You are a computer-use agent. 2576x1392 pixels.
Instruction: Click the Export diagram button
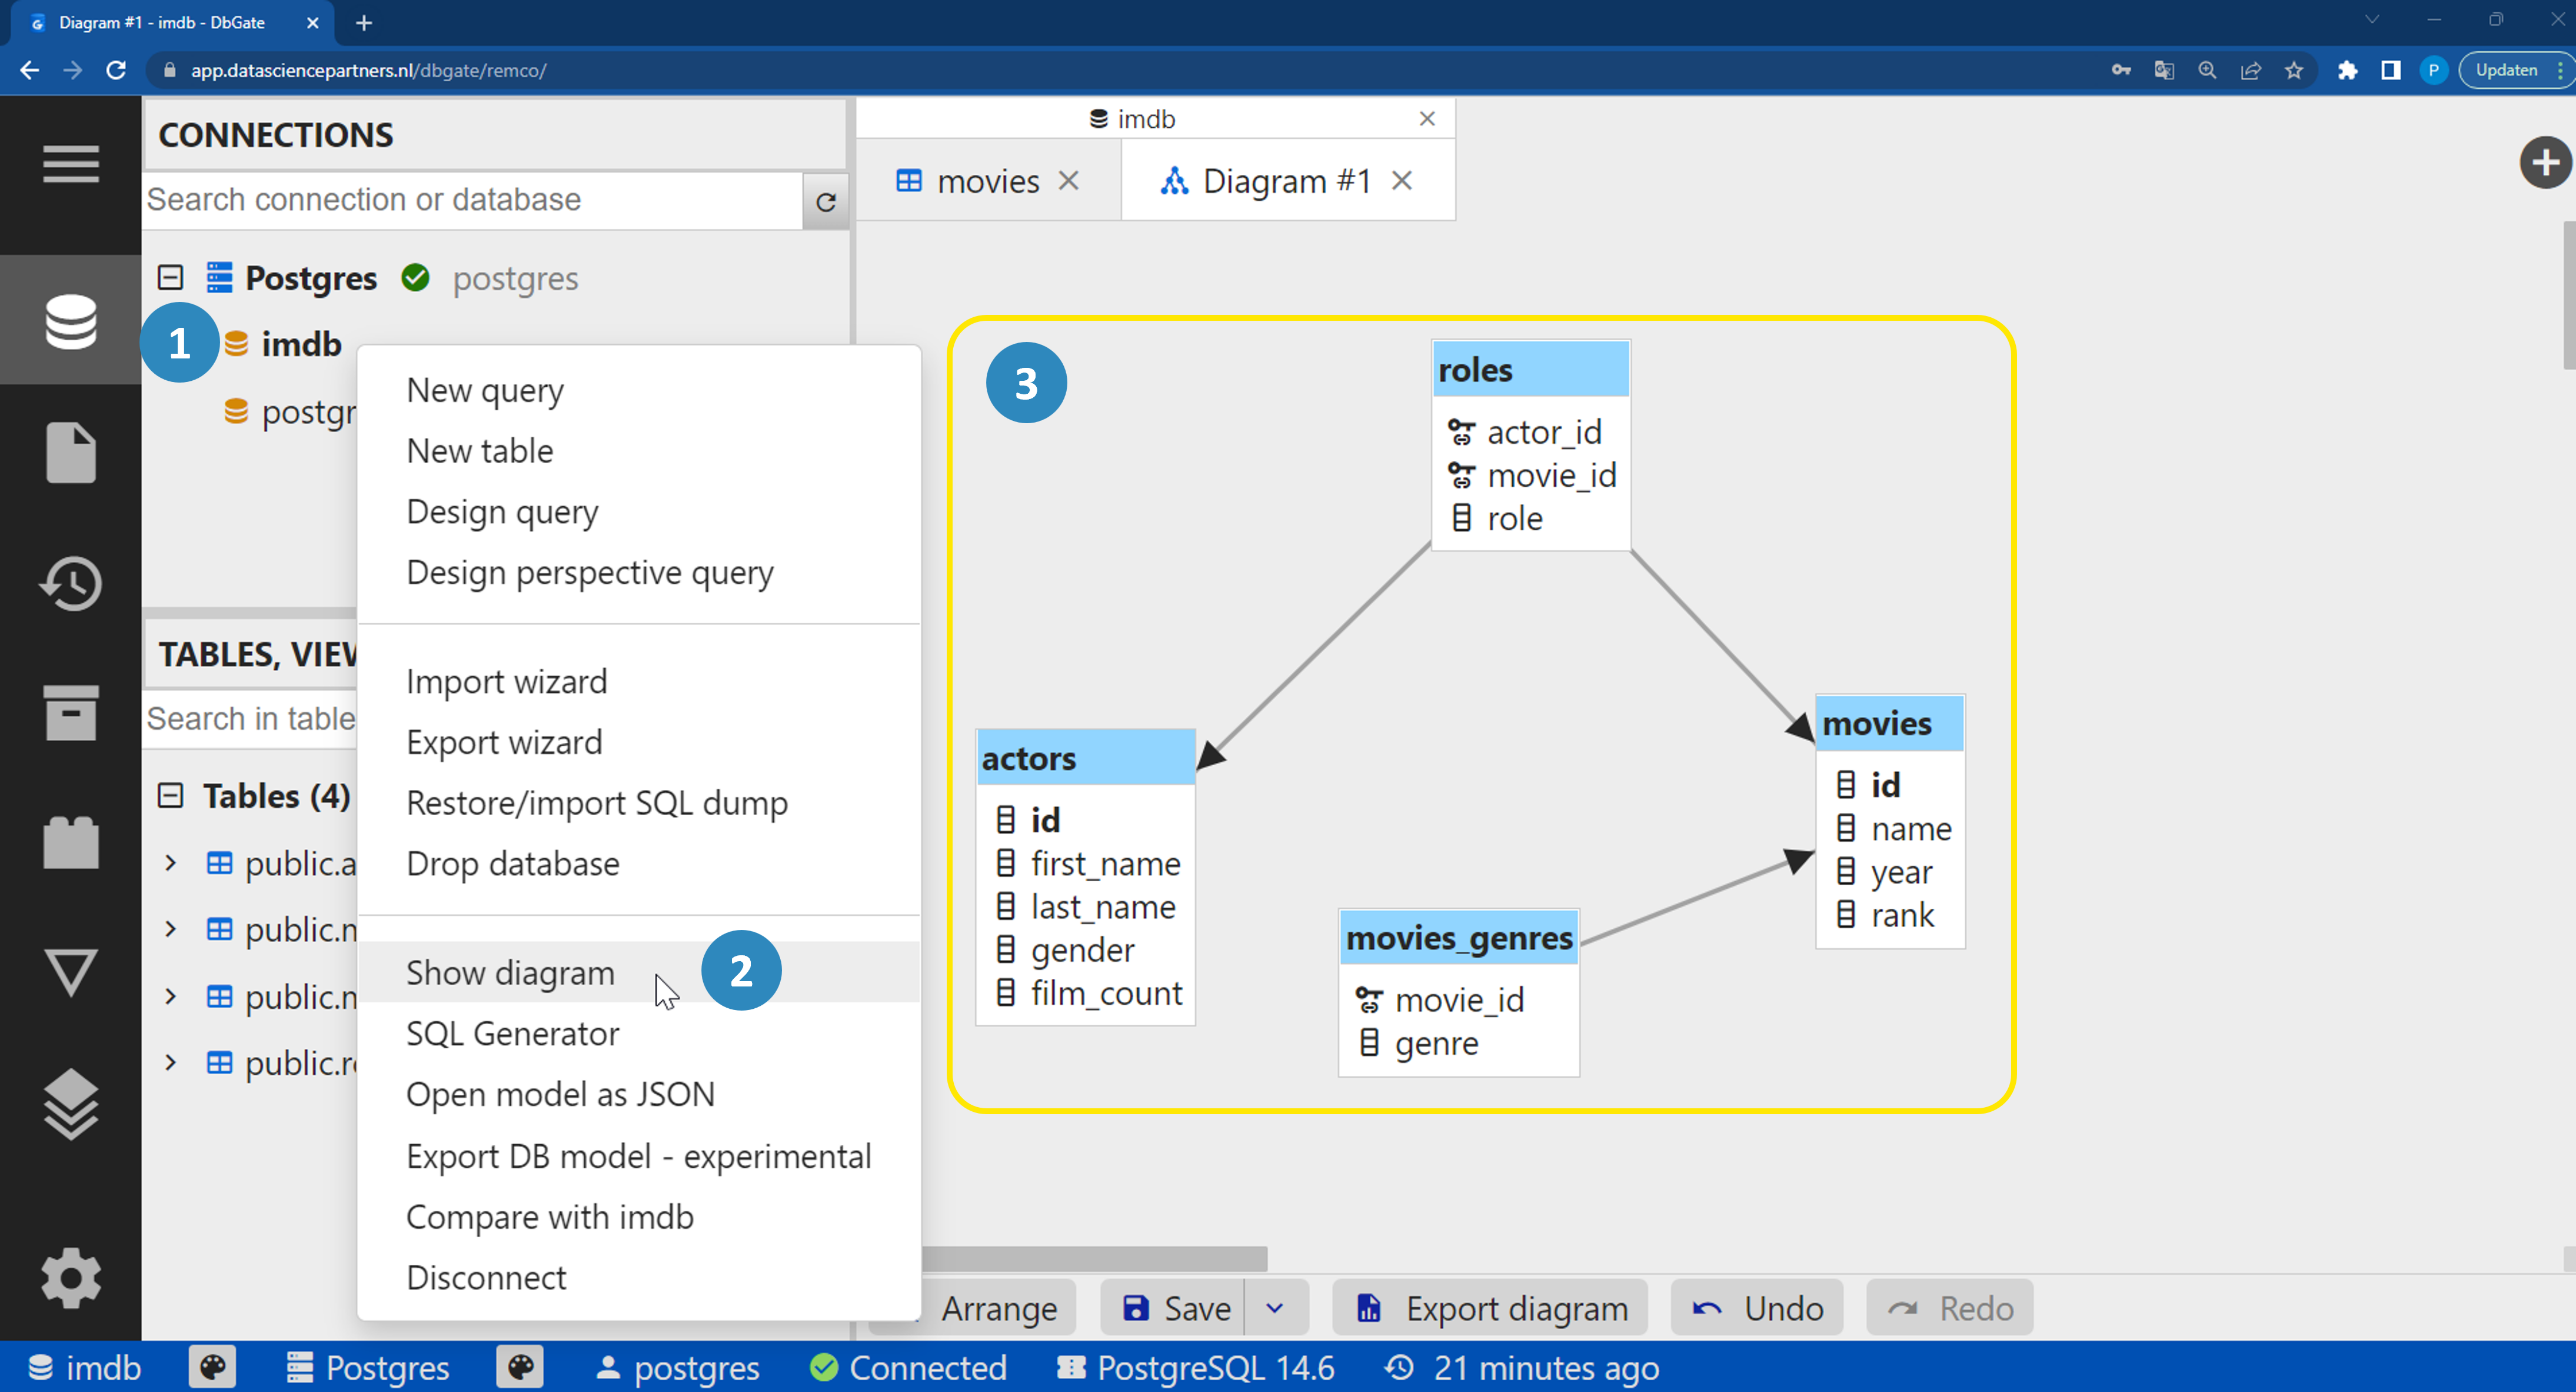coord(1491,1308)
